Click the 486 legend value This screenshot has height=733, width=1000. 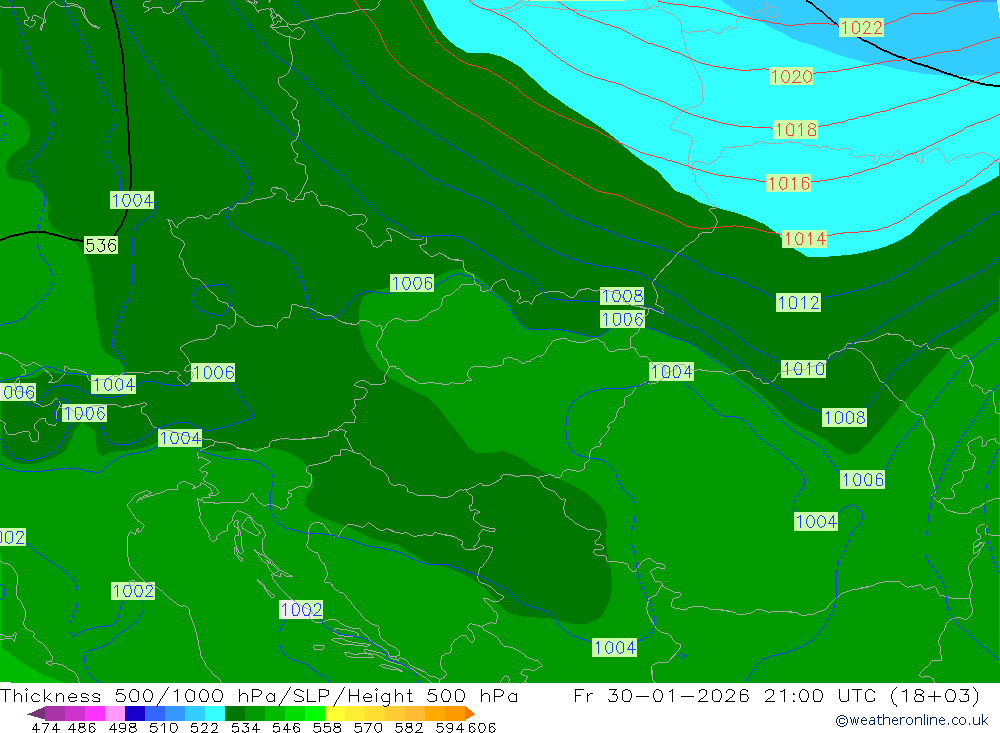[82, 728]
